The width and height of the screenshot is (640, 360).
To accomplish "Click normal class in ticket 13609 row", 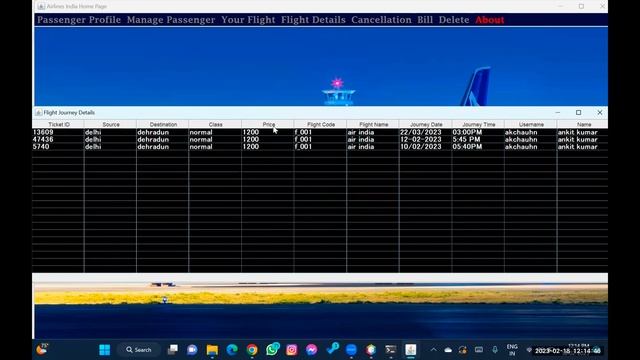I will point(215,132).
